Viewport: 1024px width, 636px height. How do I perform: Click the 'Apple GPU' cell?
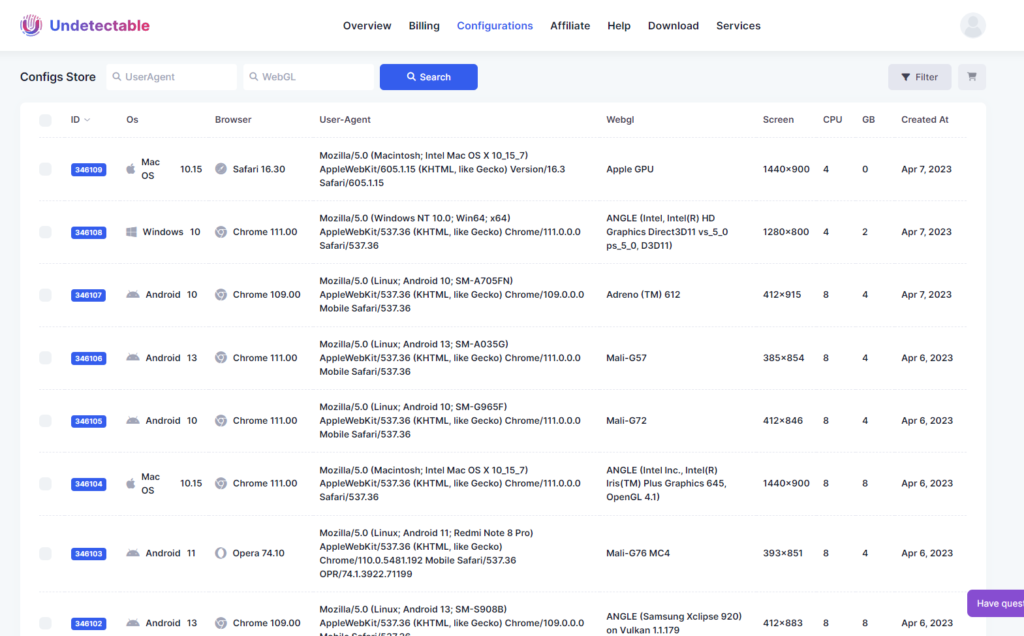click(630, 169)
